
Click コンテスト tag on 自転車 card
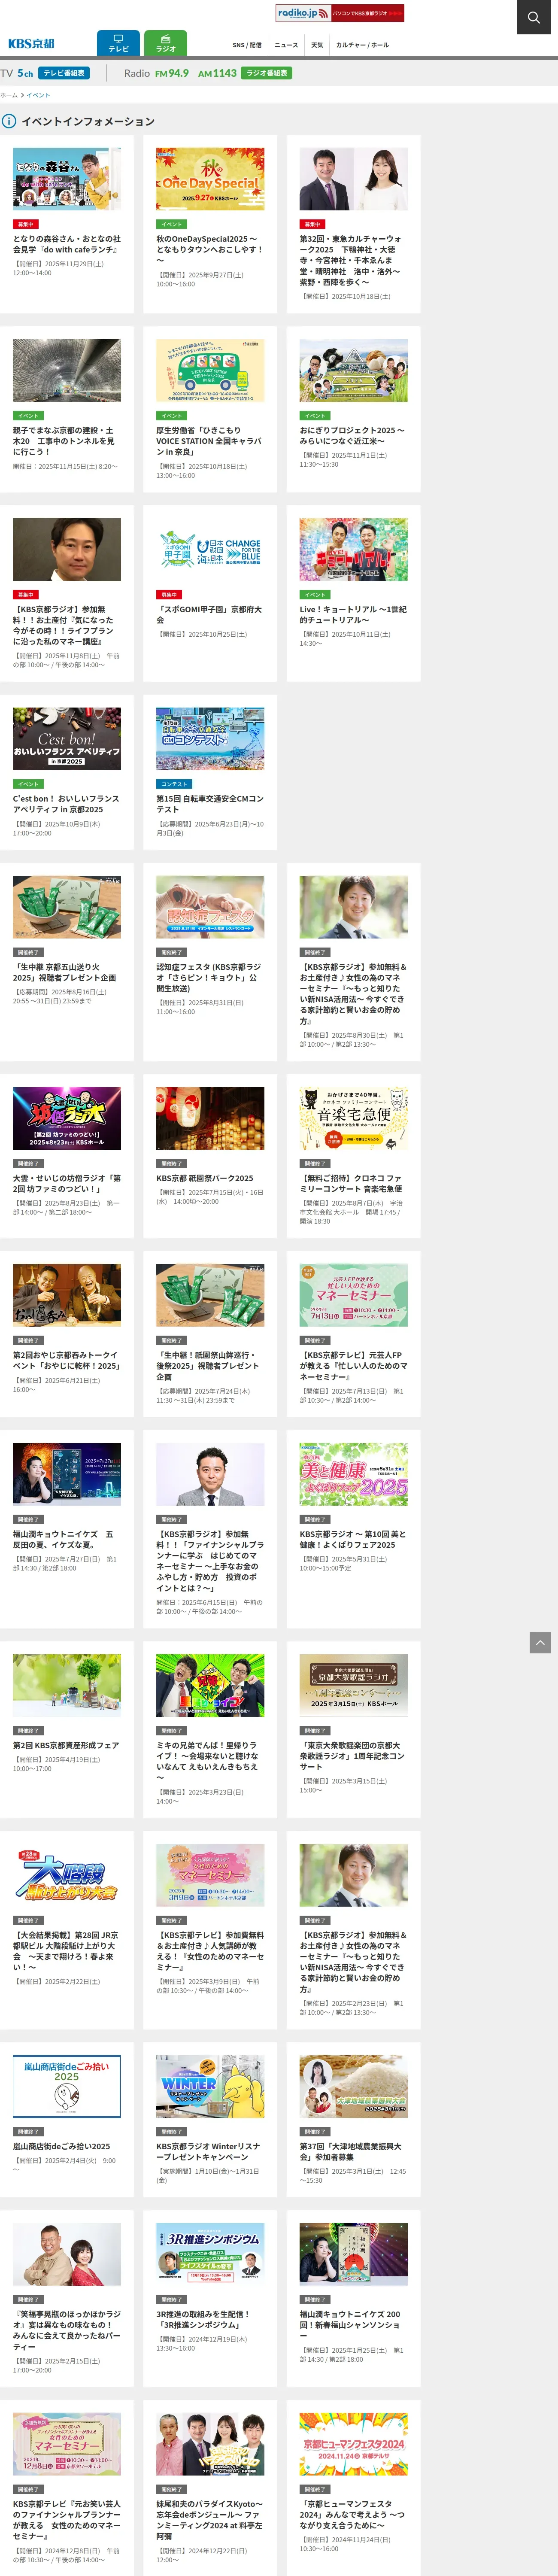[x=174, y=784]
